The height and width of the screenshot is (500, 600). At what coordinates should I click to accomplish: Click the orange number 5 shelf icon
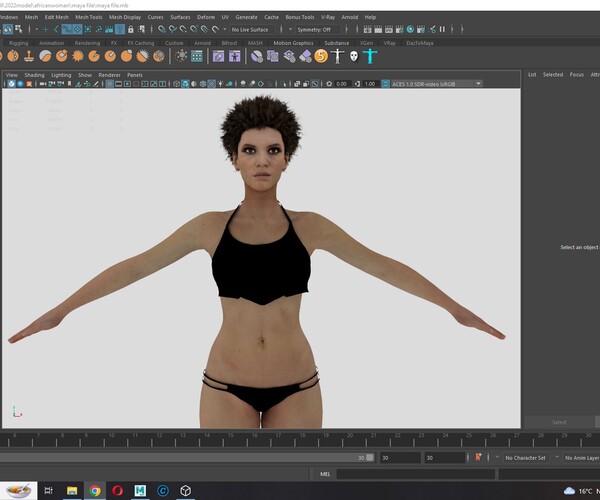point(321,56)
